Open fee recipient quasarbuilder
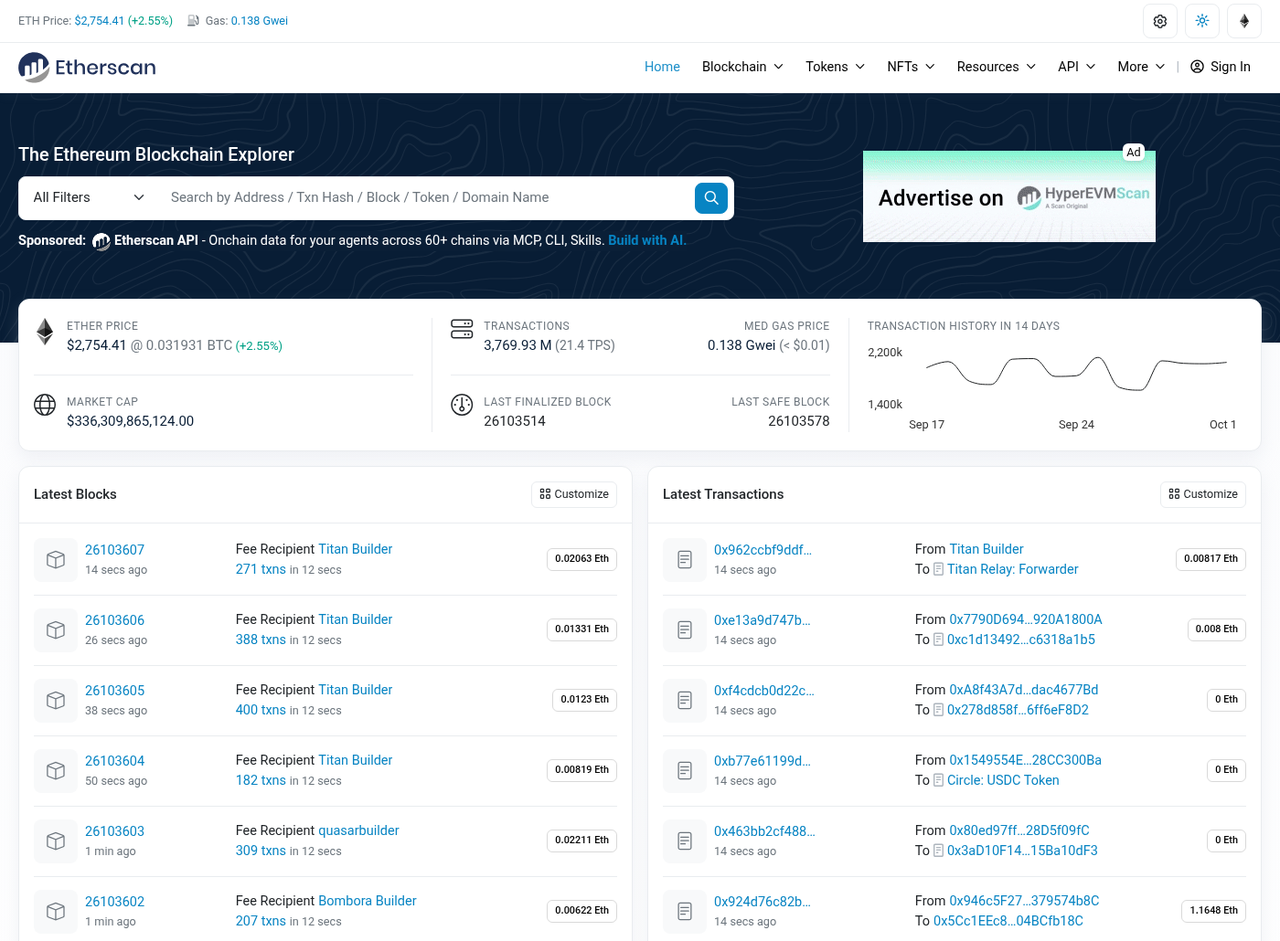 [x=359, y=831]
